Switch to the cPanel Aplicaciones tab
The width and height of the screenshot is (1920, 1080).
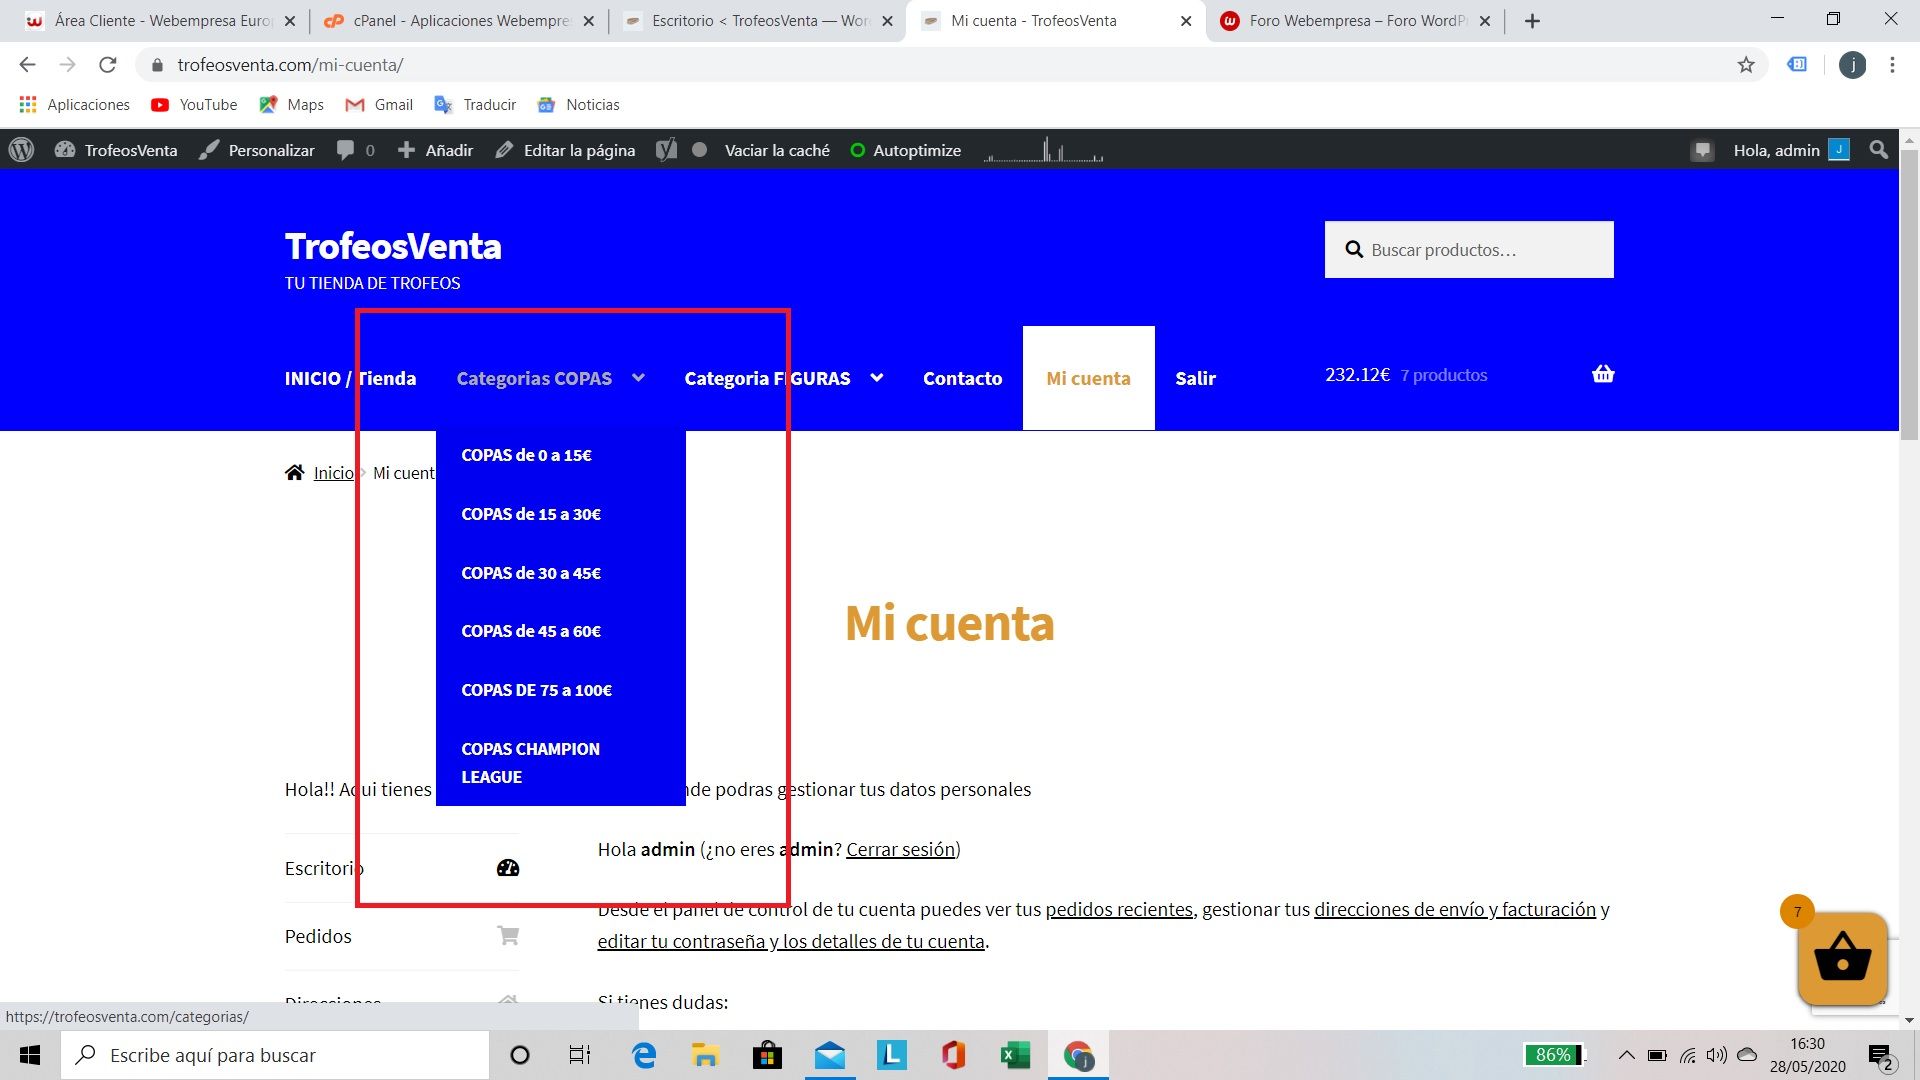(x=460, y=21)
